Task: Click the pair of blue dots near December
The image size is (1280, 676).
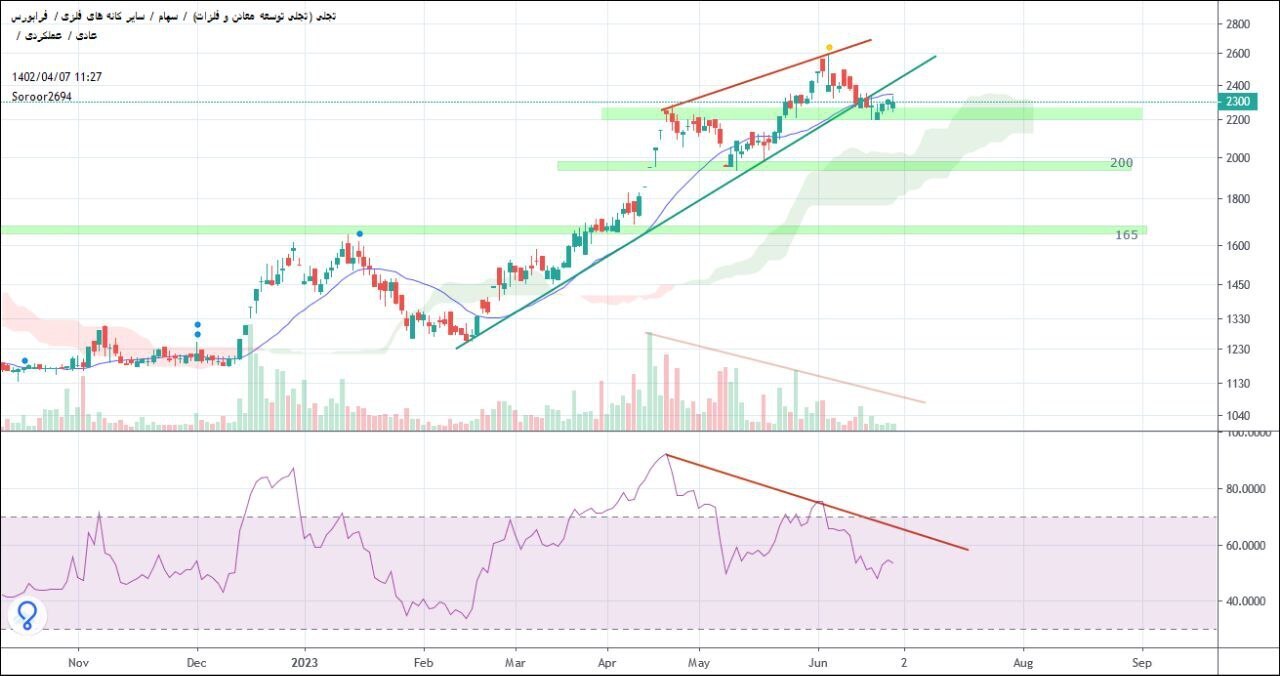Action: (198, 329)
